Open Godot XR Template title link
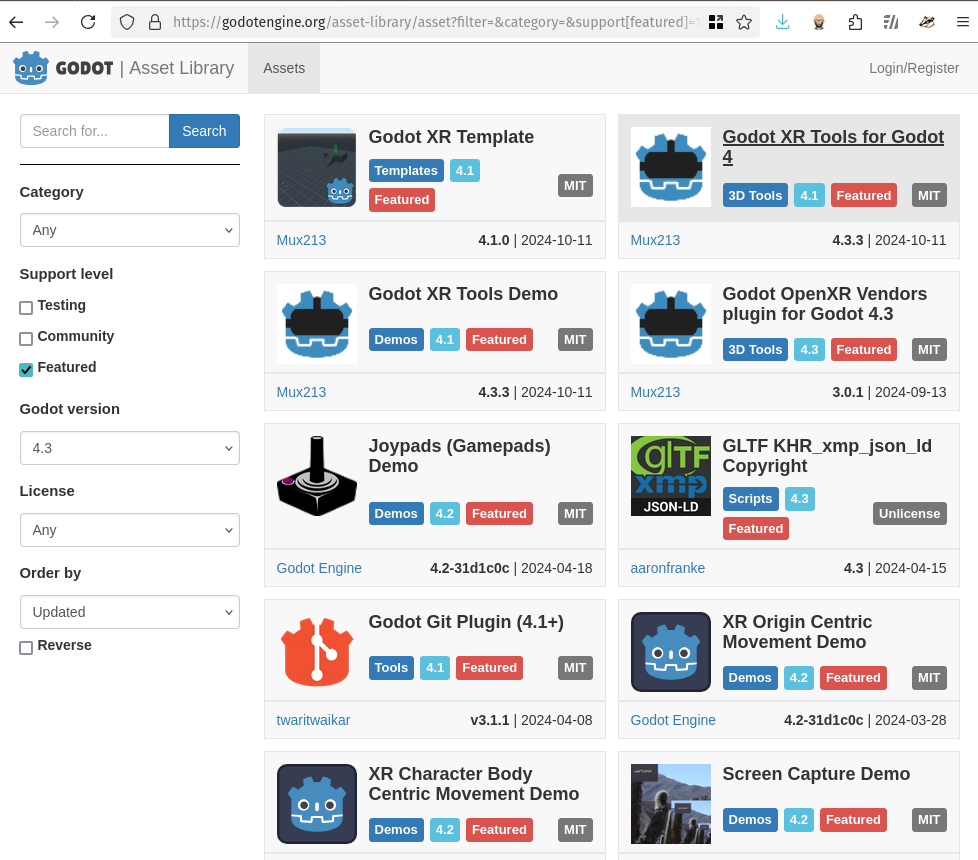The image size is (978, 860). (451, 137)
